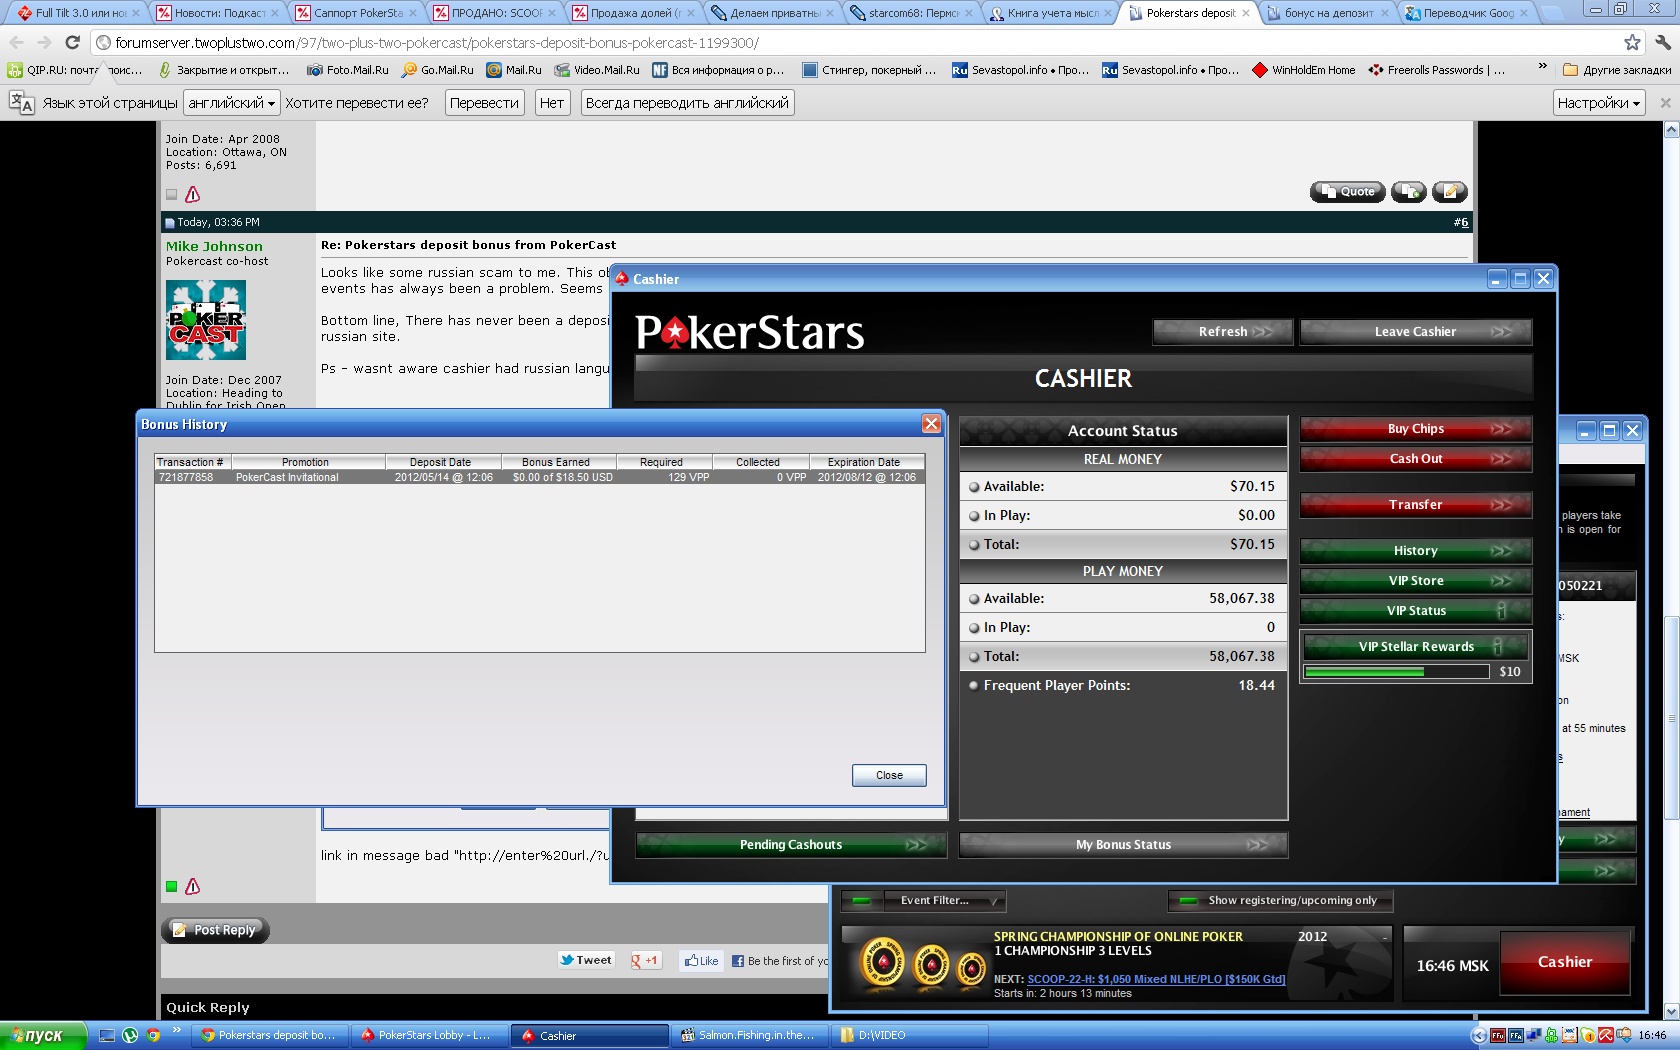This screenshot has height=1050, width=1680.
Task: Open Mike Johnson's profile link
Action: tap(214, 246)
